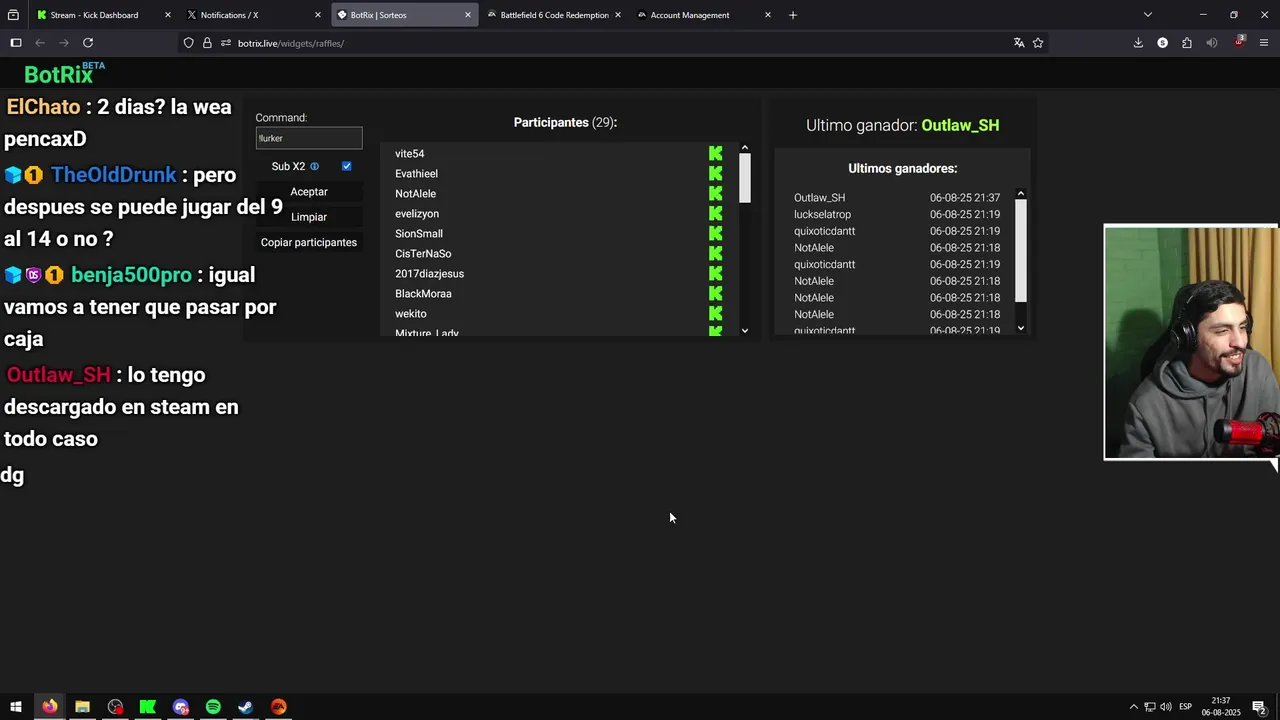This screenshot has height=720, width=1280.
Task: Open the extensions puzzle icon
Action: [x=1187, y=43]
